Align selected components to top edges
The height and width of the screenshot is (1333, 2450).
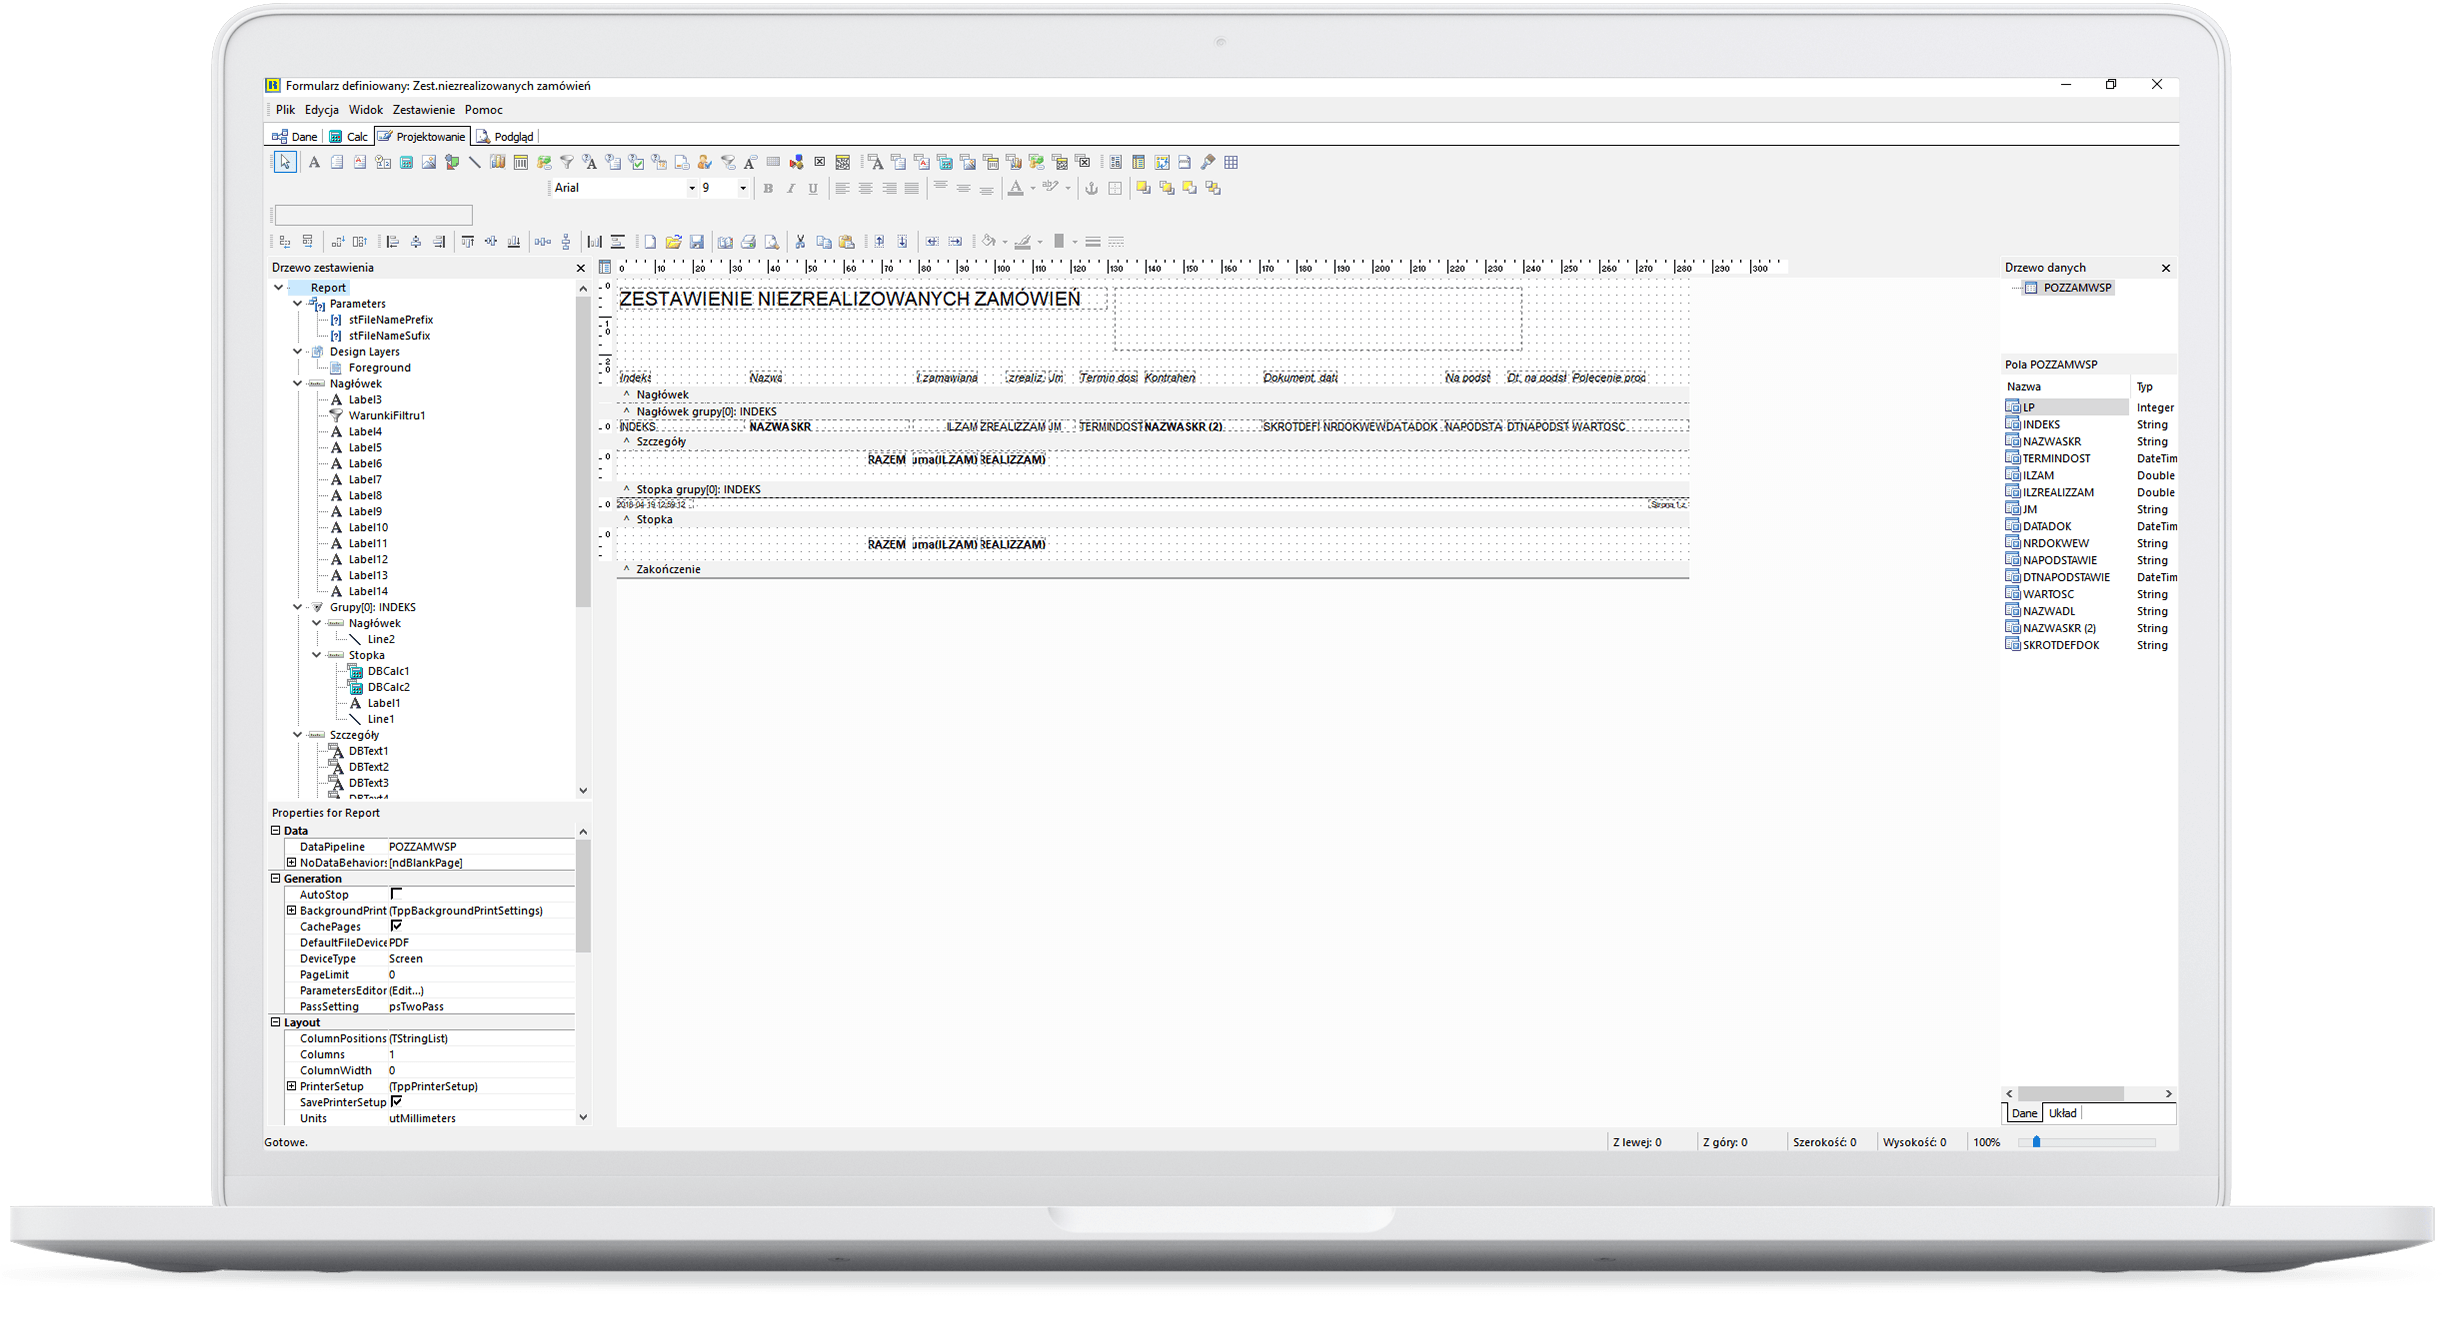(x=467, y=242)
